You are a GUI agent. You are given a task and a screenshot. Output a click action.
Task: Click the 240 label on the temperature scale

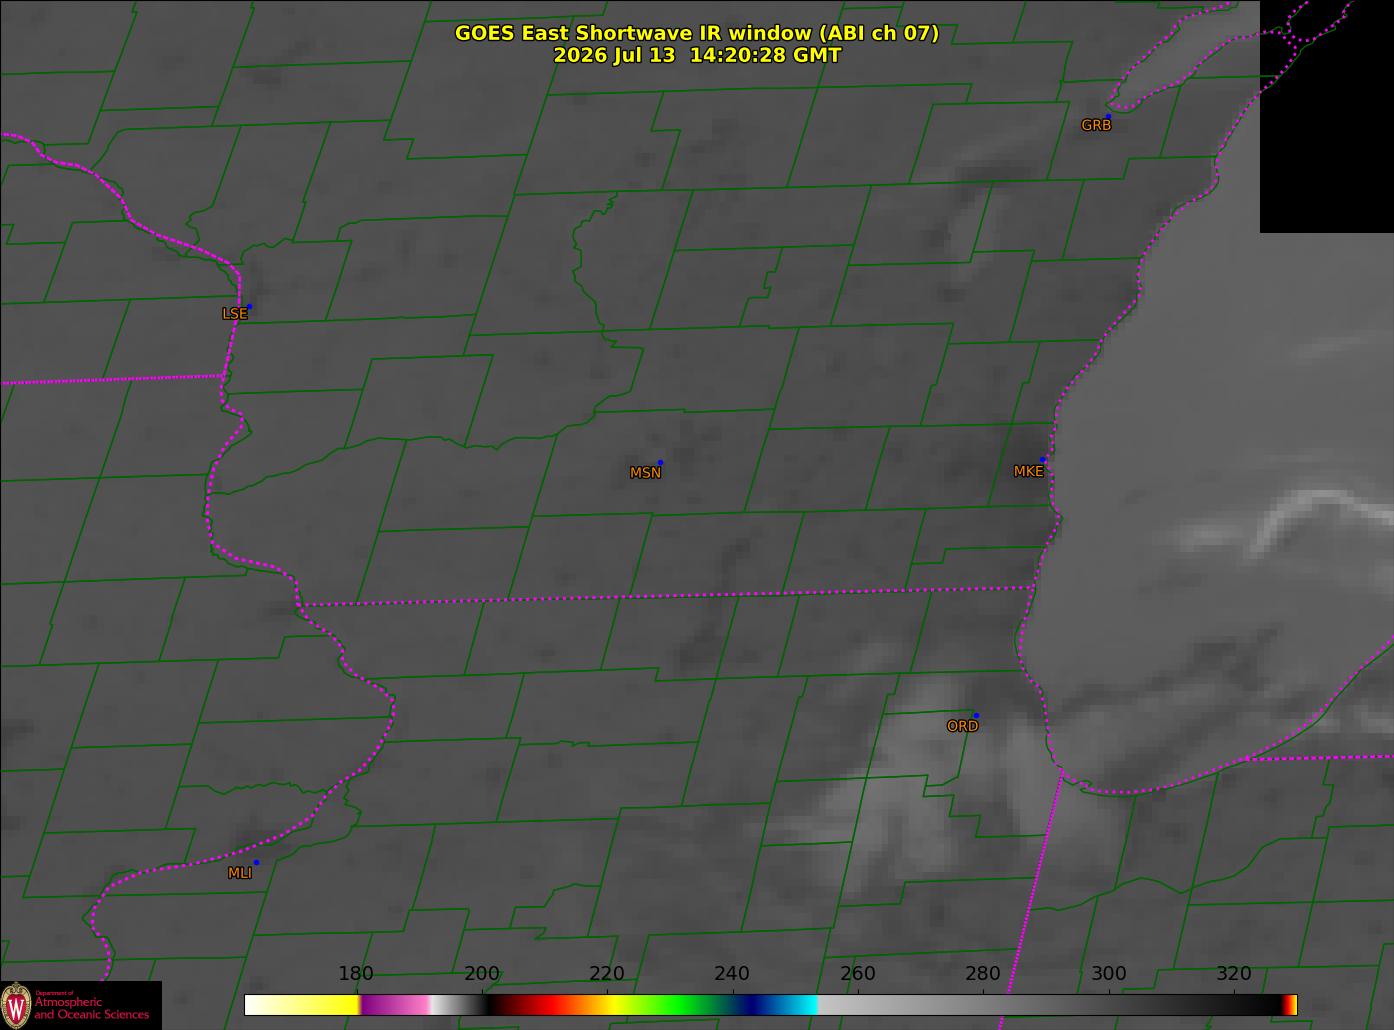(x=732, y=974)
